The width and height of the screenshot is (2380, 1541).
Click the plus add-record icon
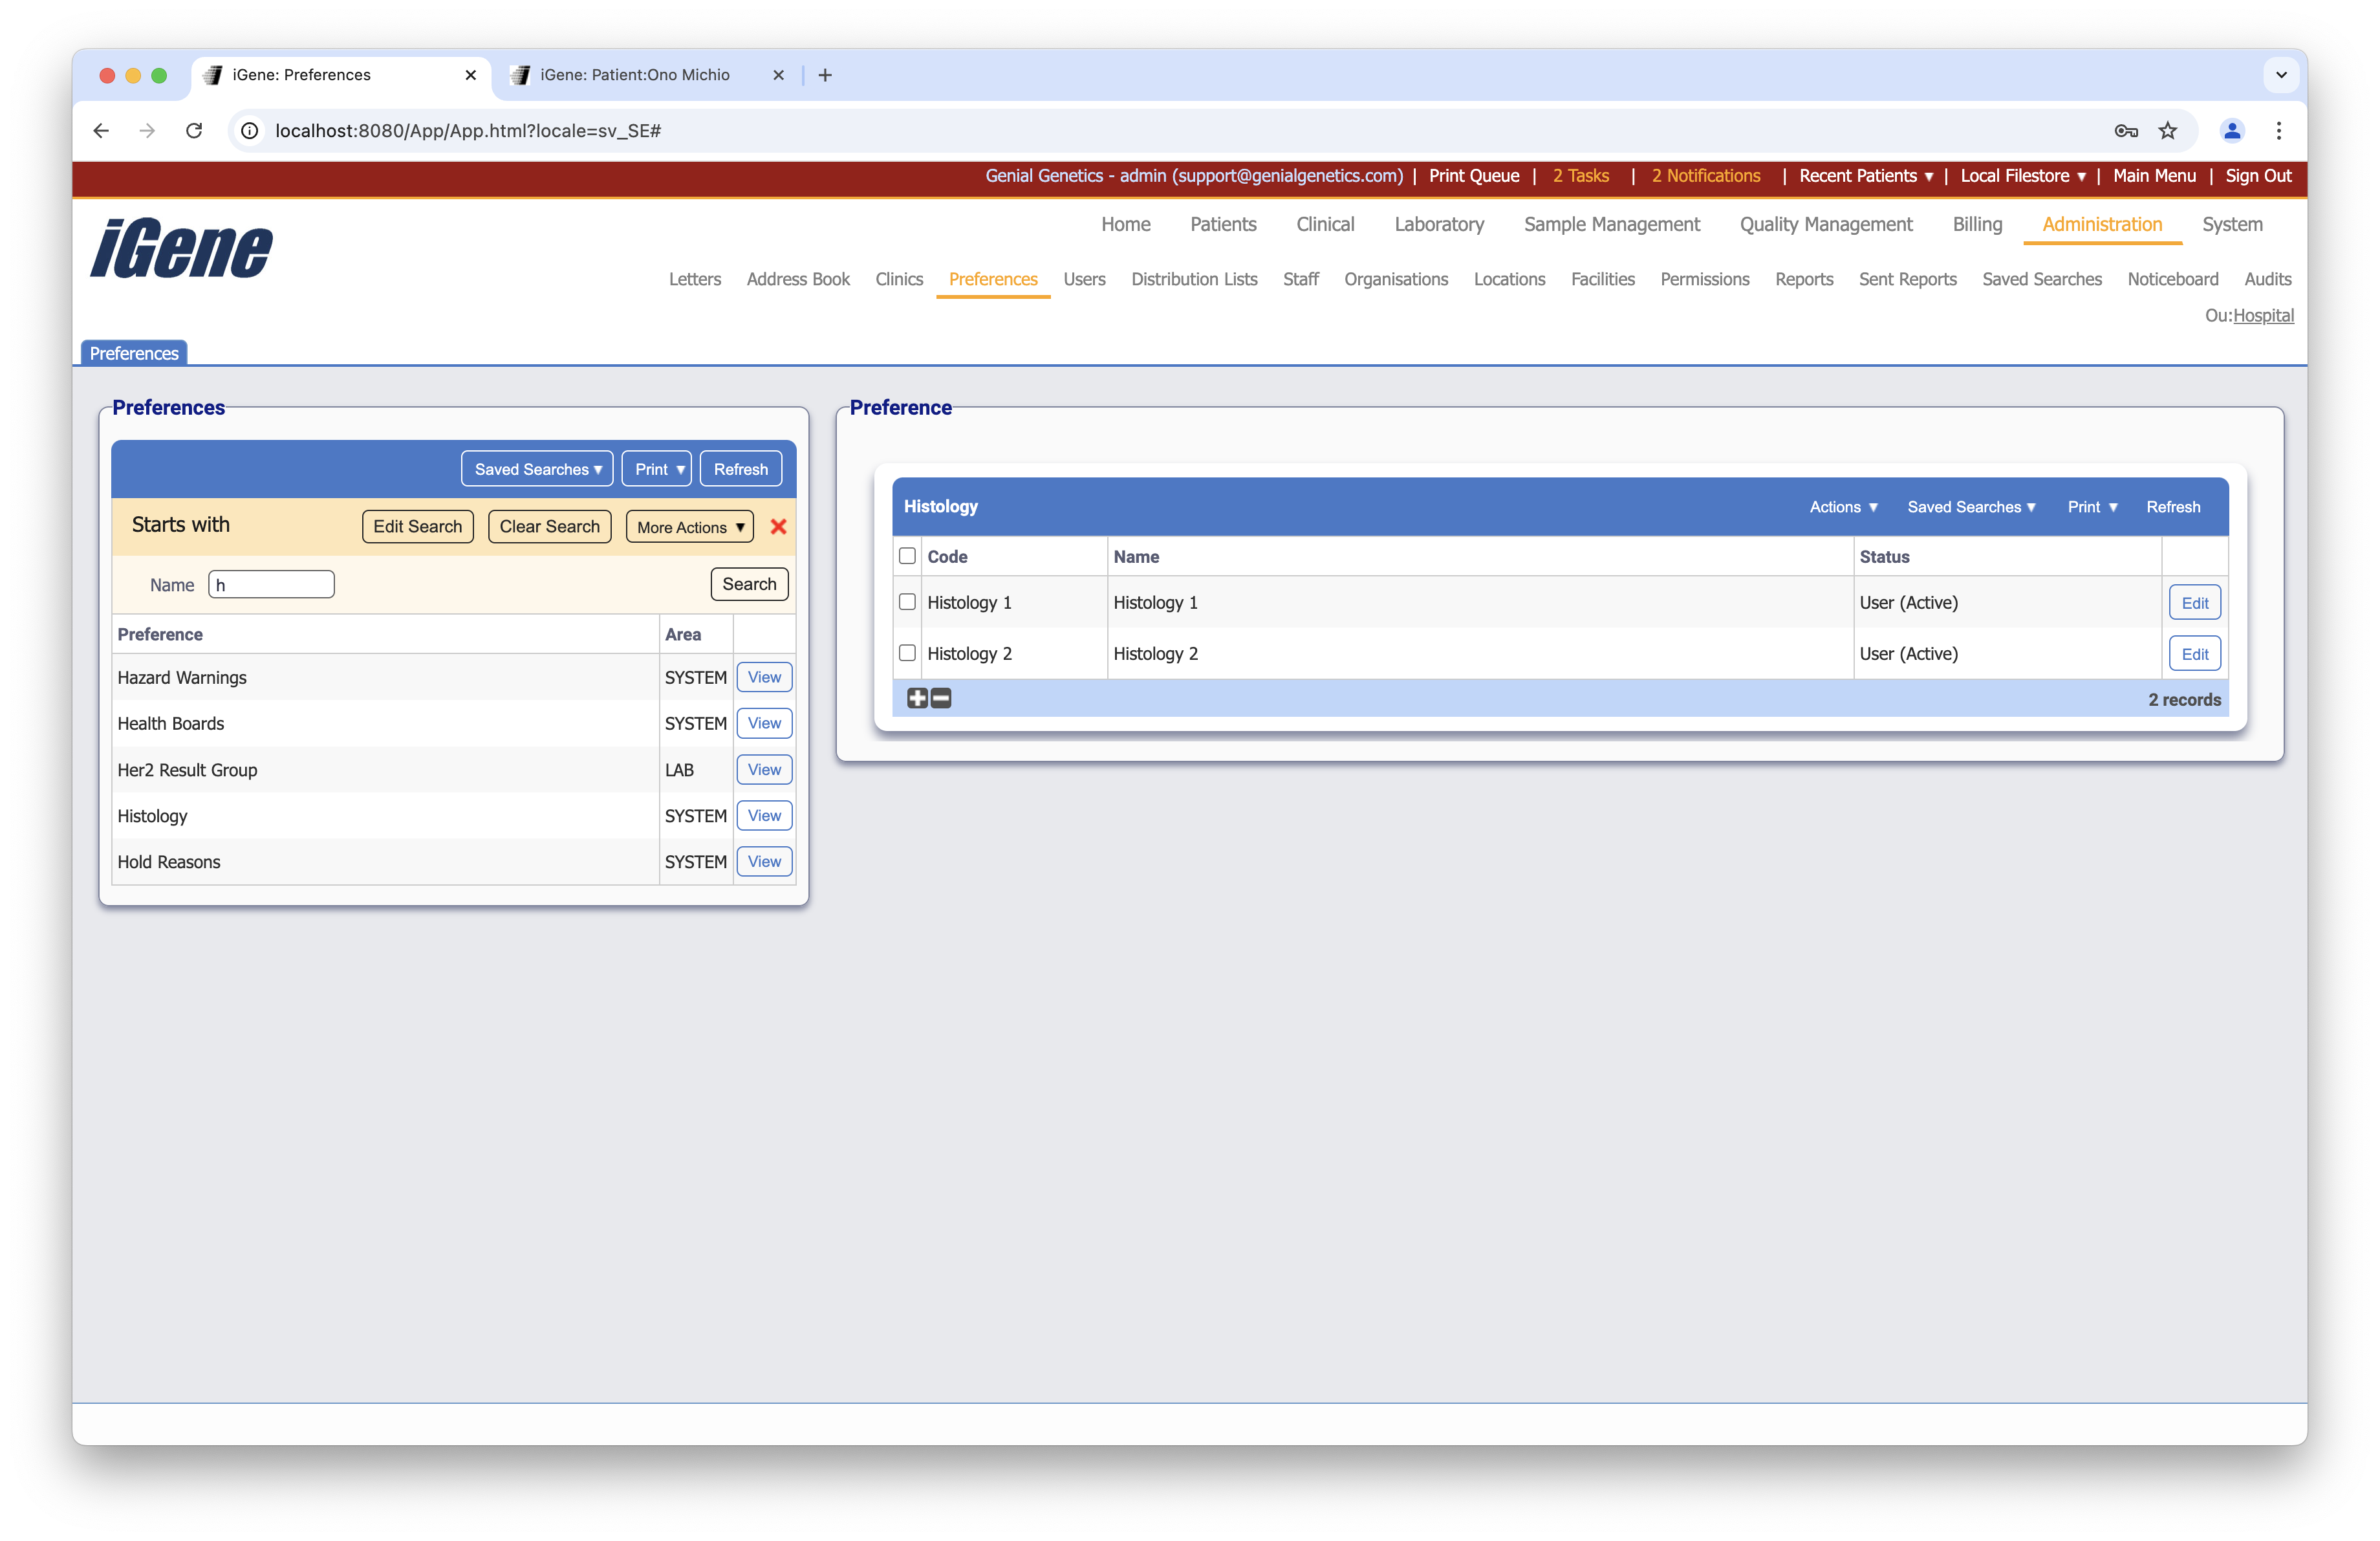coord(917,698)
